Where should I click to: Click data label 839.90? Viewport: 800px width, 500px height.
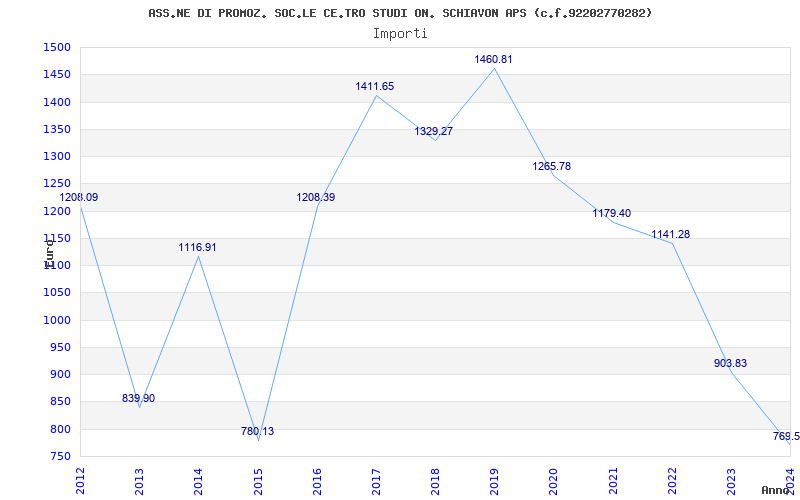tap(138, 398)
